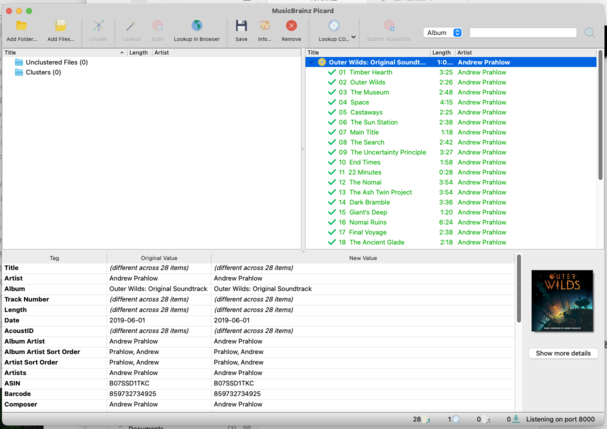Select the Unclustered Files folder
Screen dimensions: 607x429
pyautogui.click(x=57, y=62)
